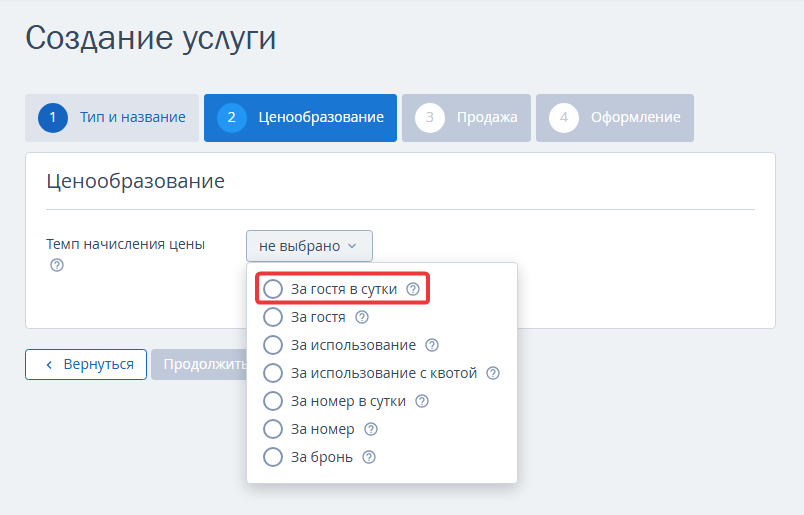Show help for 'За использование с квотой'
This screenshot has height=515, width=804.
493,373
